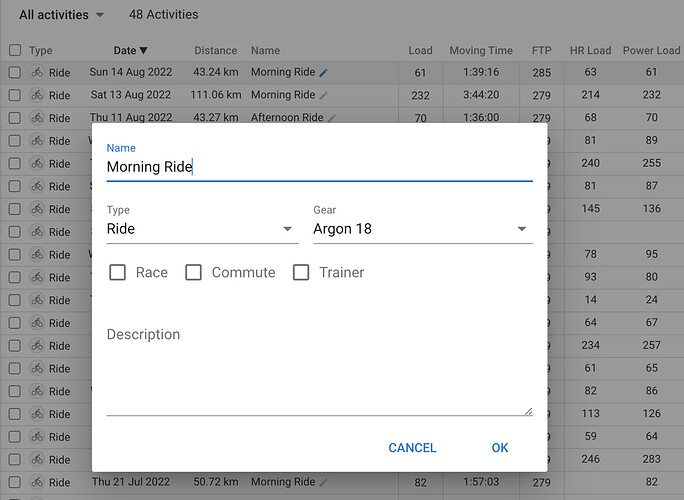Confirm the dialog with OK

500,448
